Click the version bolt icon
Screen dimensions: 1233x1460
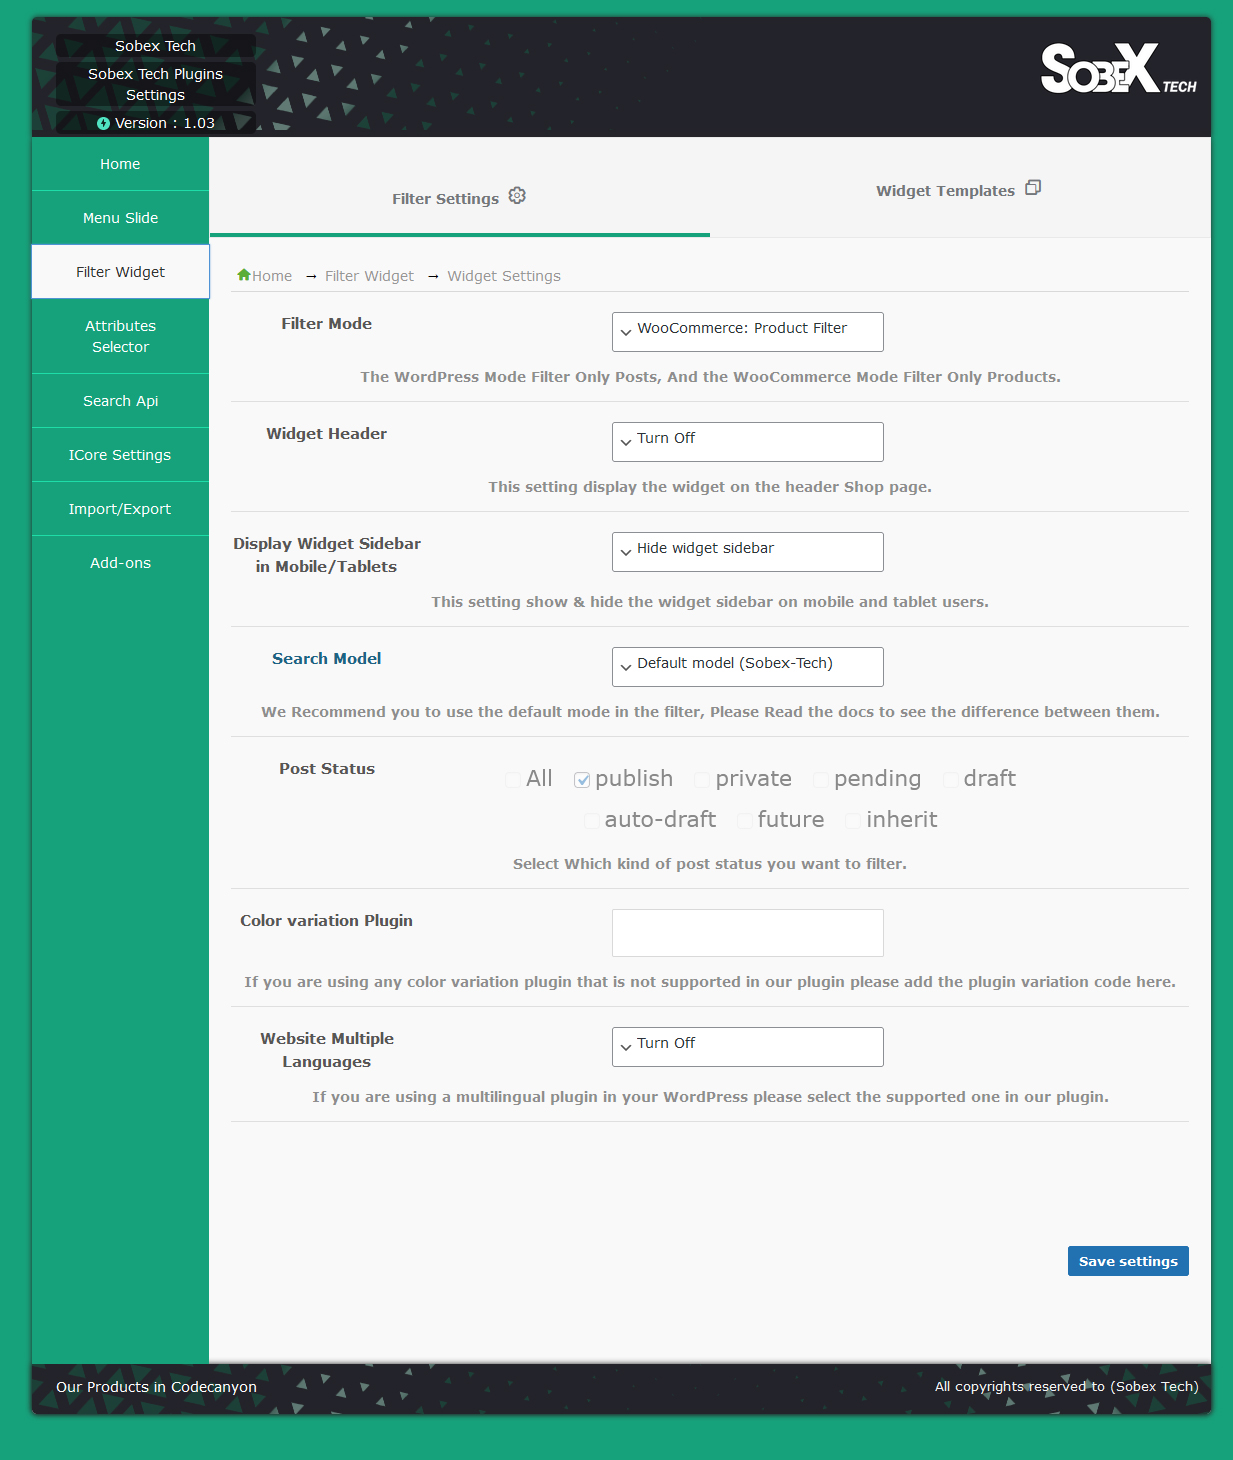click(x=103, y=123)
